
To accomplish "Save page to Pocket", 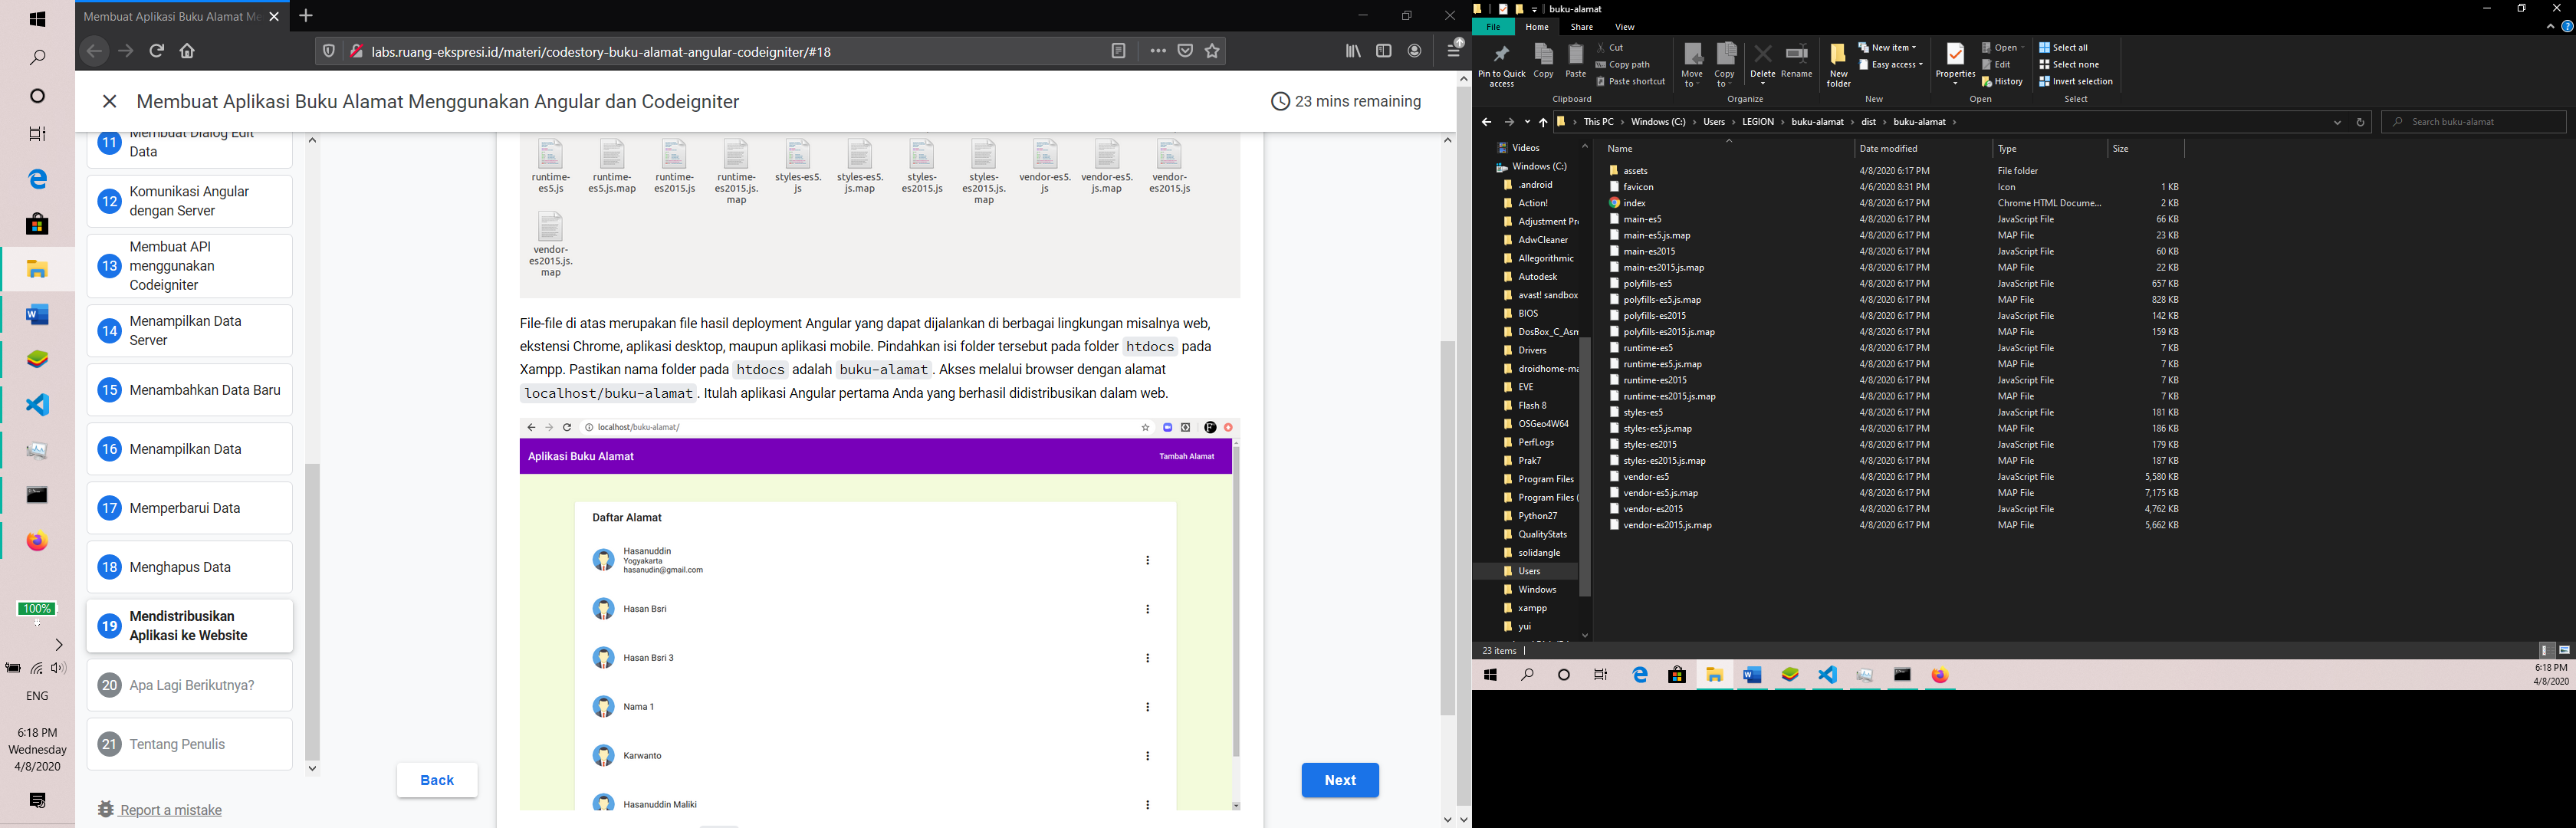I will (1185, 51).
